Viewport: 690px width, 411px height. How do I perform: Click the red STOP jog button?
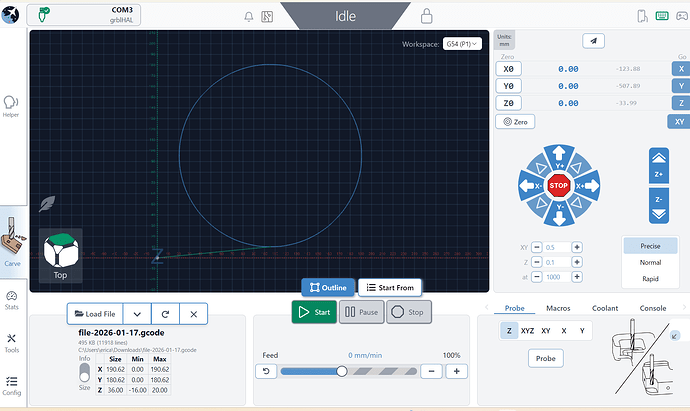(560, 185)
